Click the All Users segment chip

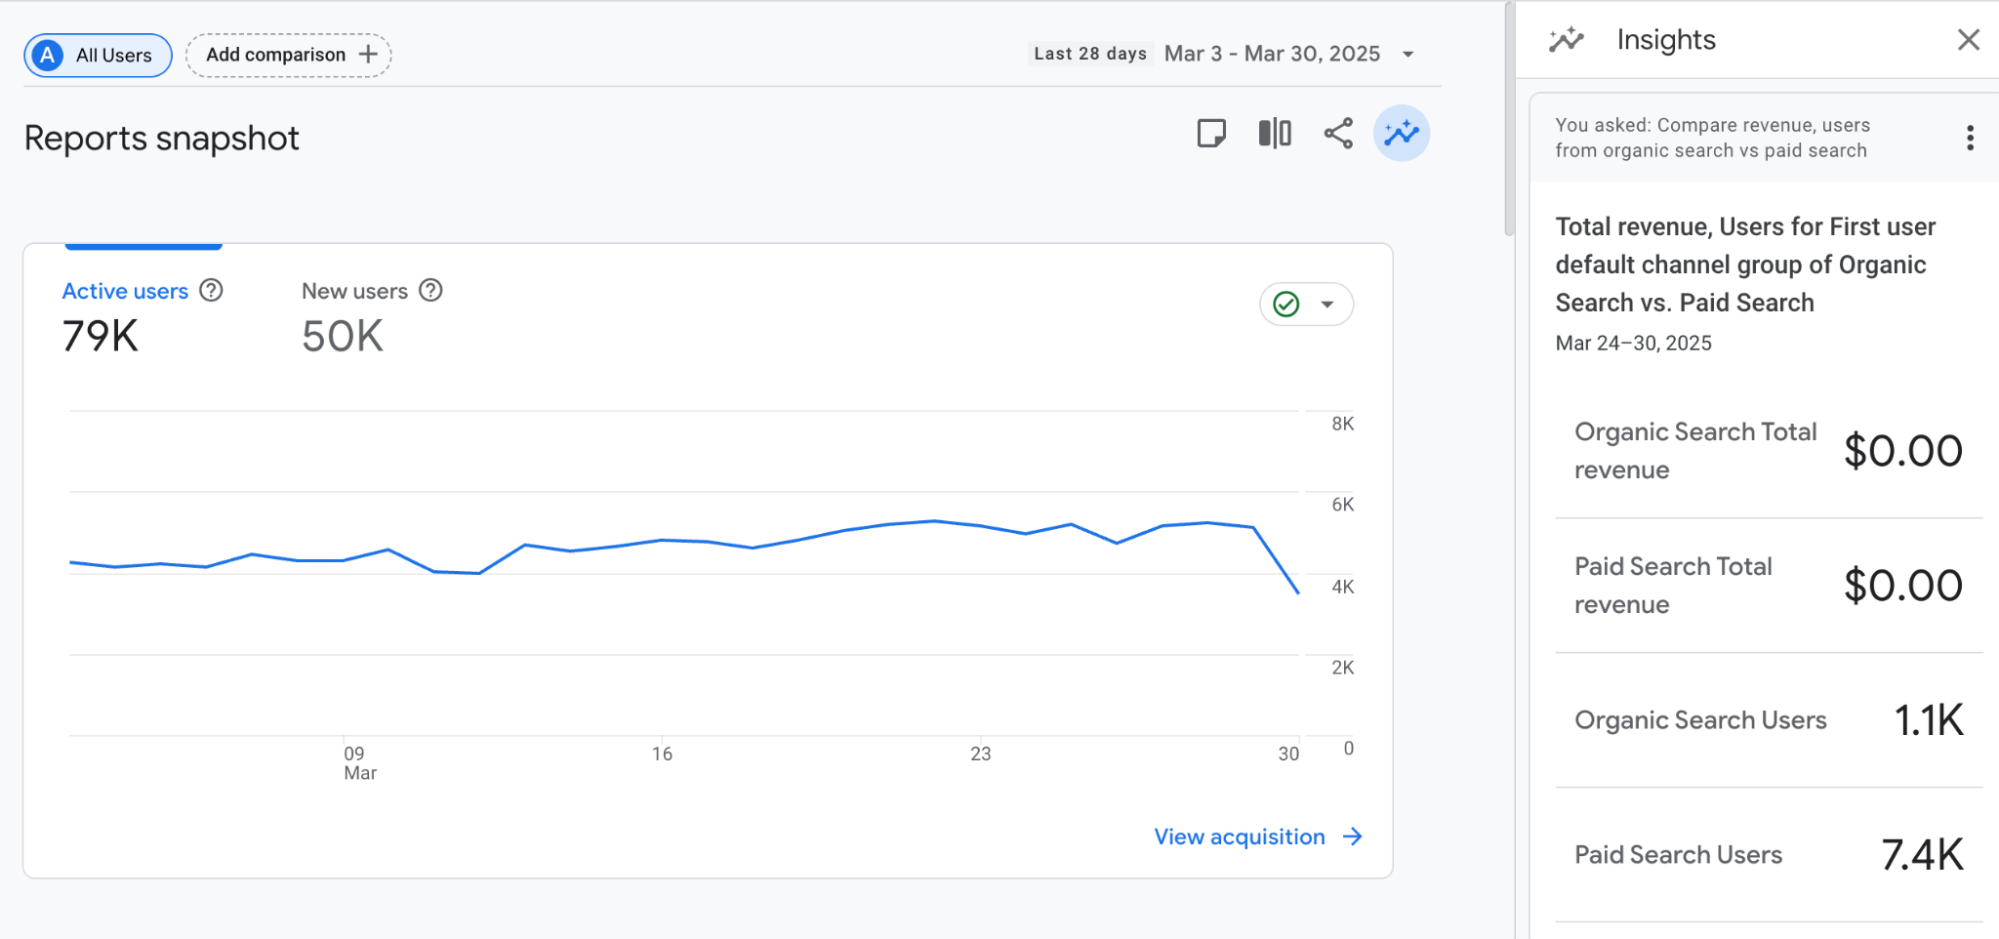98,55
